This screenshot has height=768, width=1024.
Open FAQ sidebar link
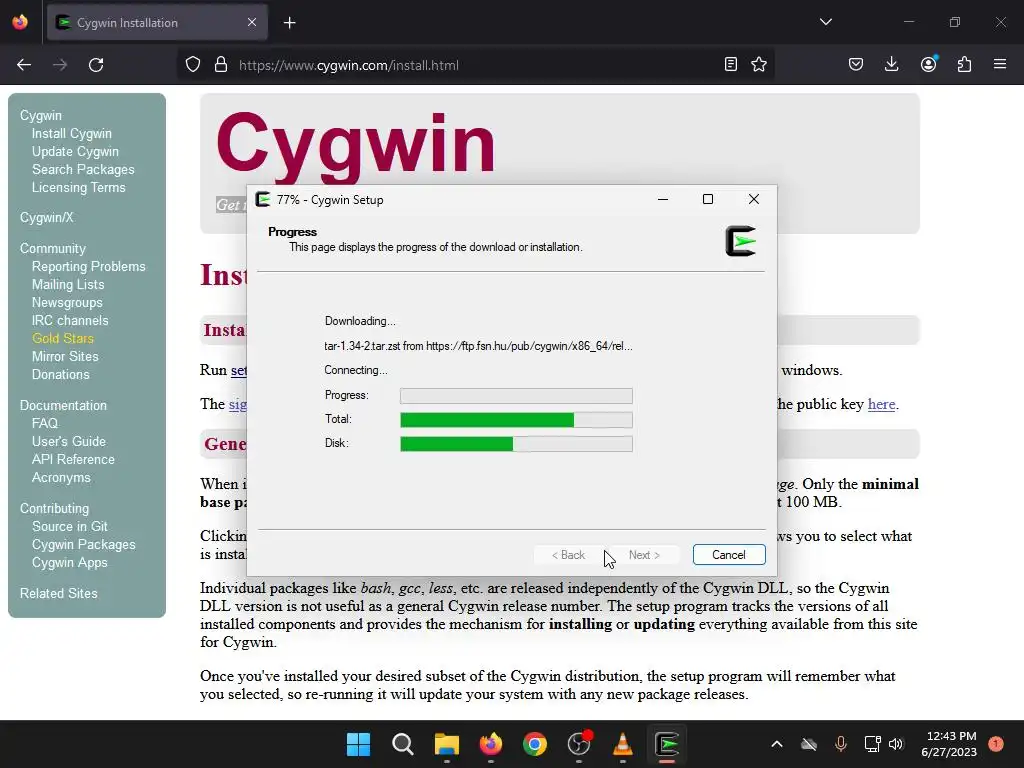click(45, 423)
